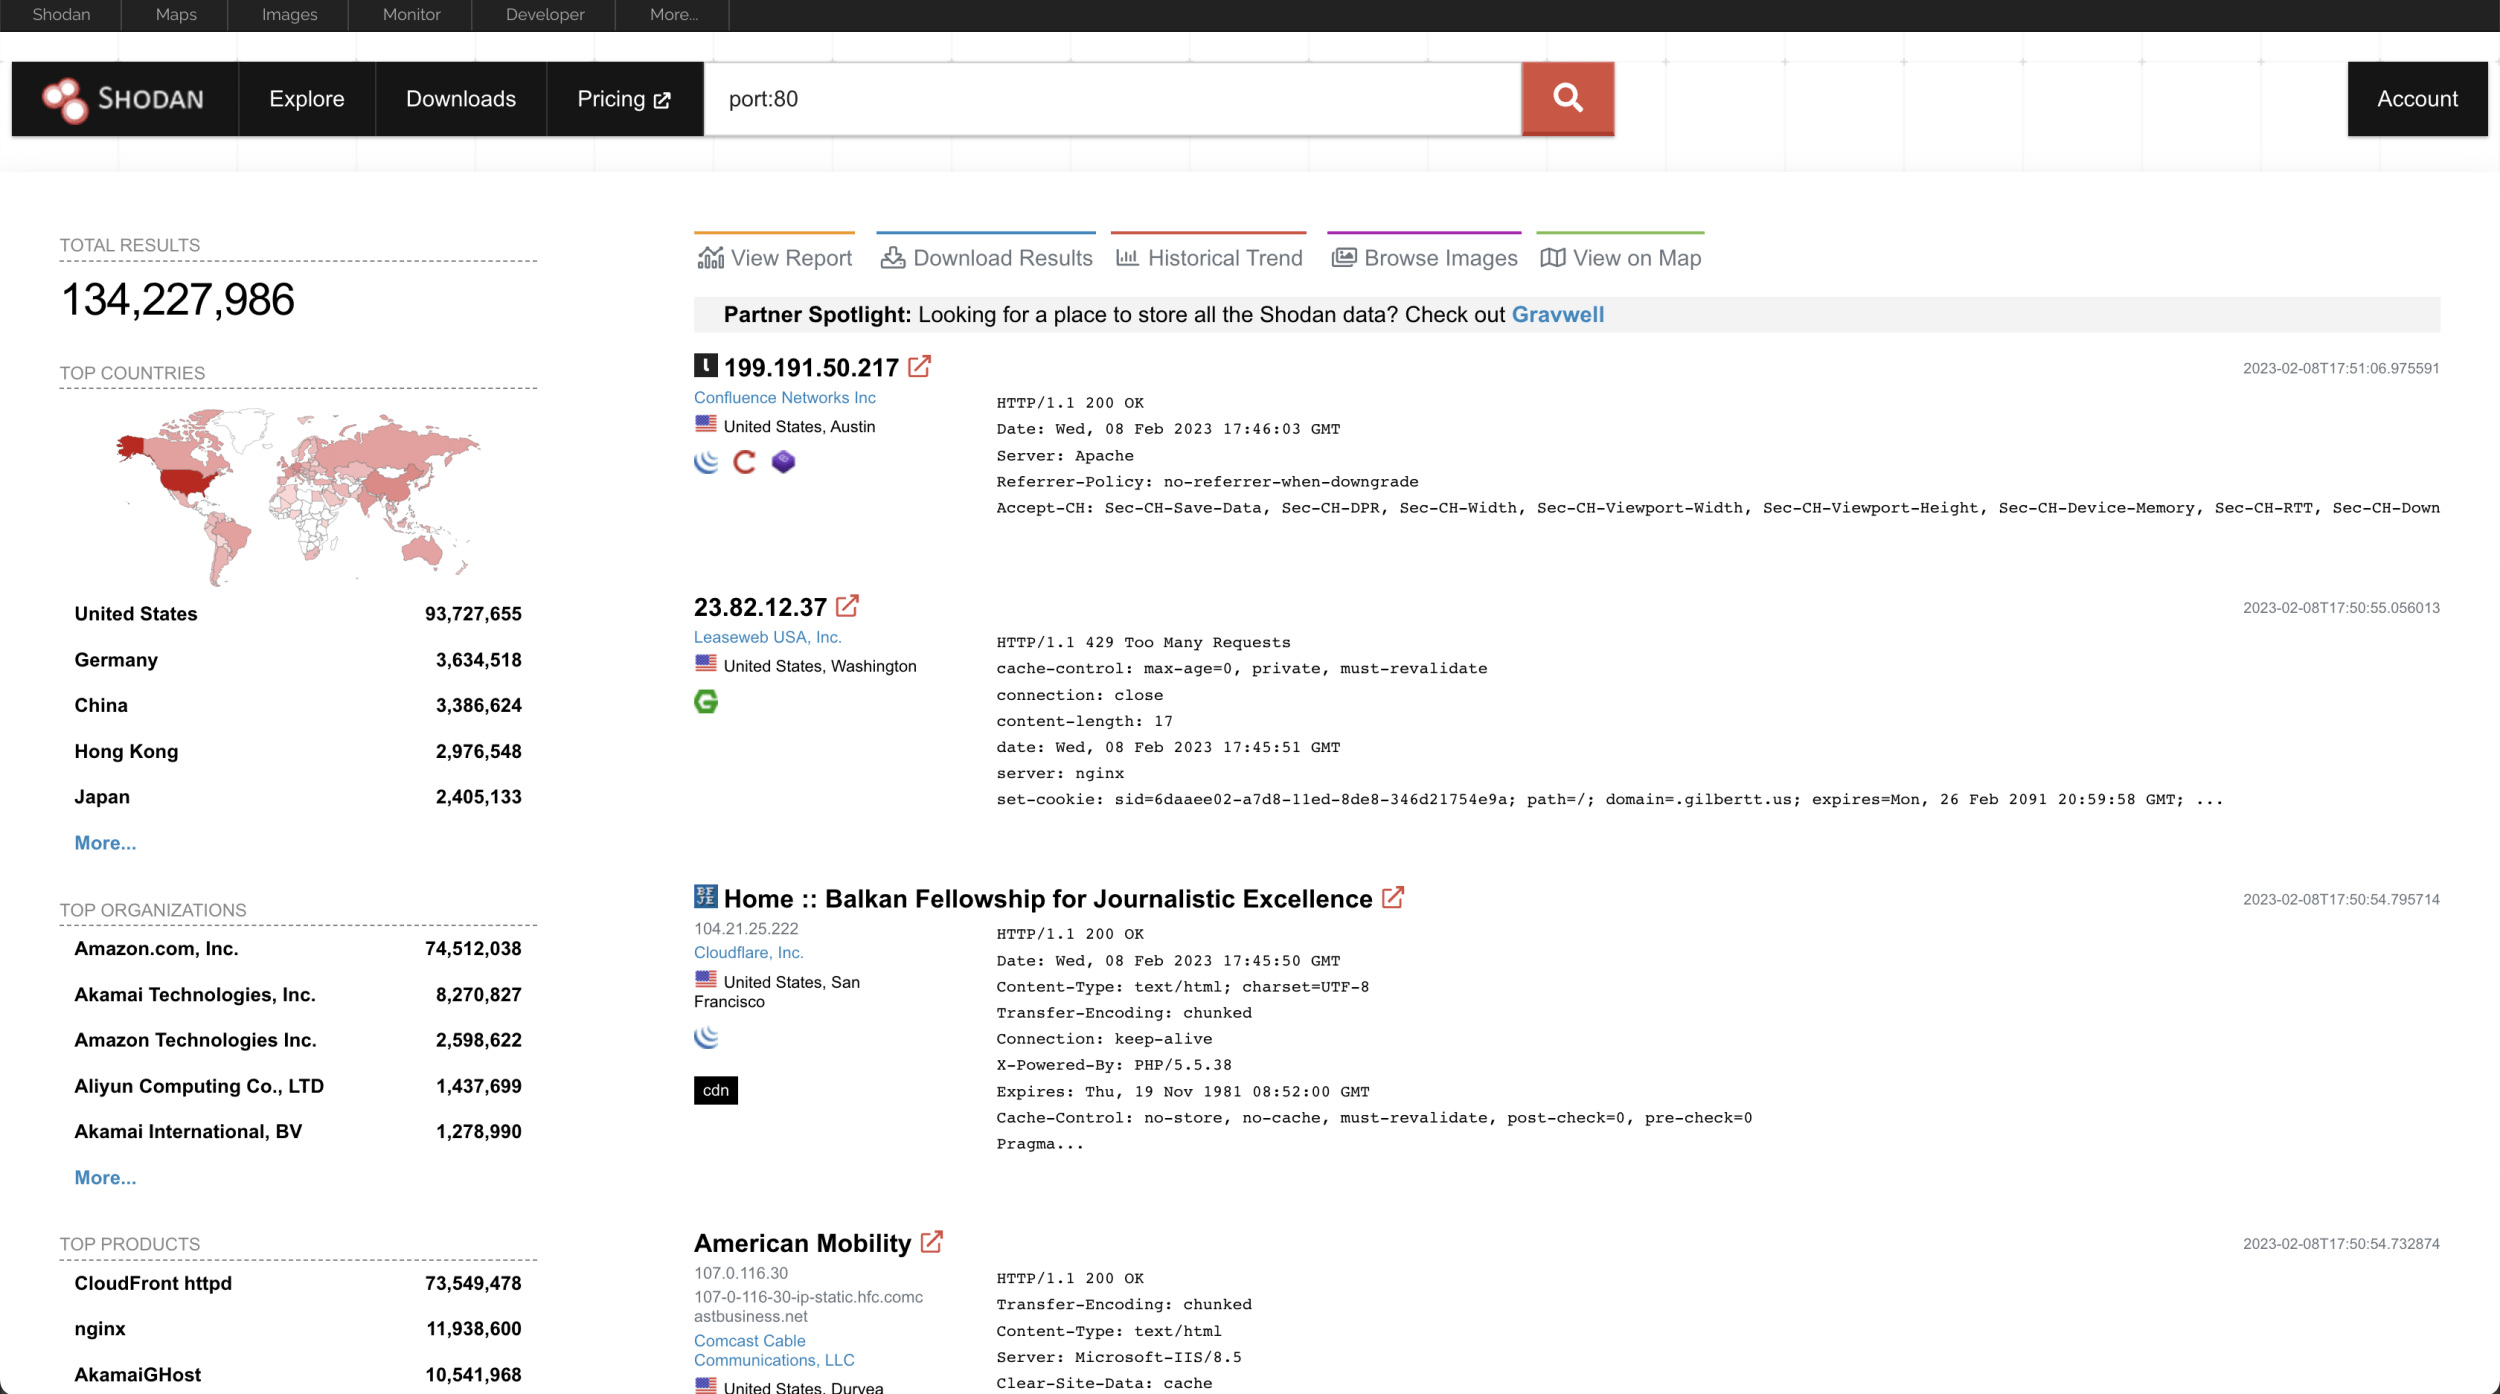Filter by China country
Viewport: 2500px width, 1394px height.
[298, 705]
